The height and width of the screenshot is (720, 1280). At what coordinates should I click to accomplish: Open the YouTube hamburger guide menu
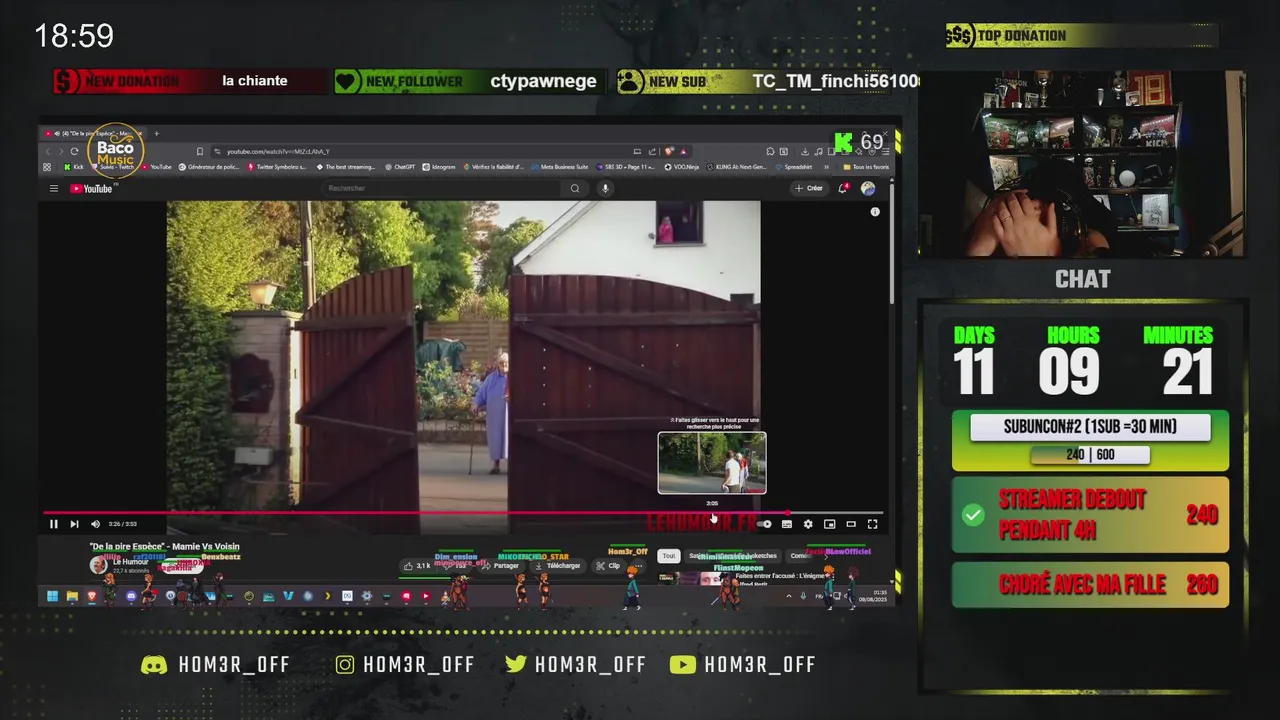tap(54, 188)
